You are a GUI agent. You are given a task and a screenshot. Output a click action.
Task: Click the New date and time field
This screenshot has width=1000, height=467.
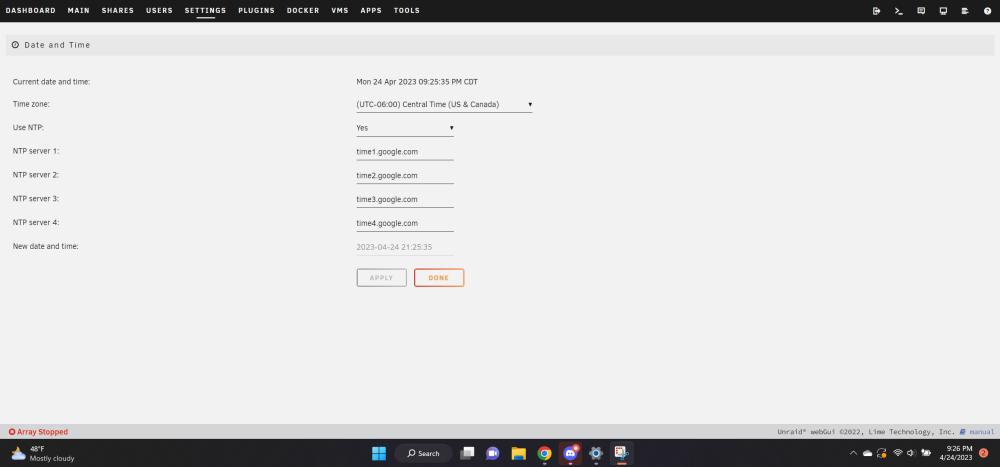[405, 248]
